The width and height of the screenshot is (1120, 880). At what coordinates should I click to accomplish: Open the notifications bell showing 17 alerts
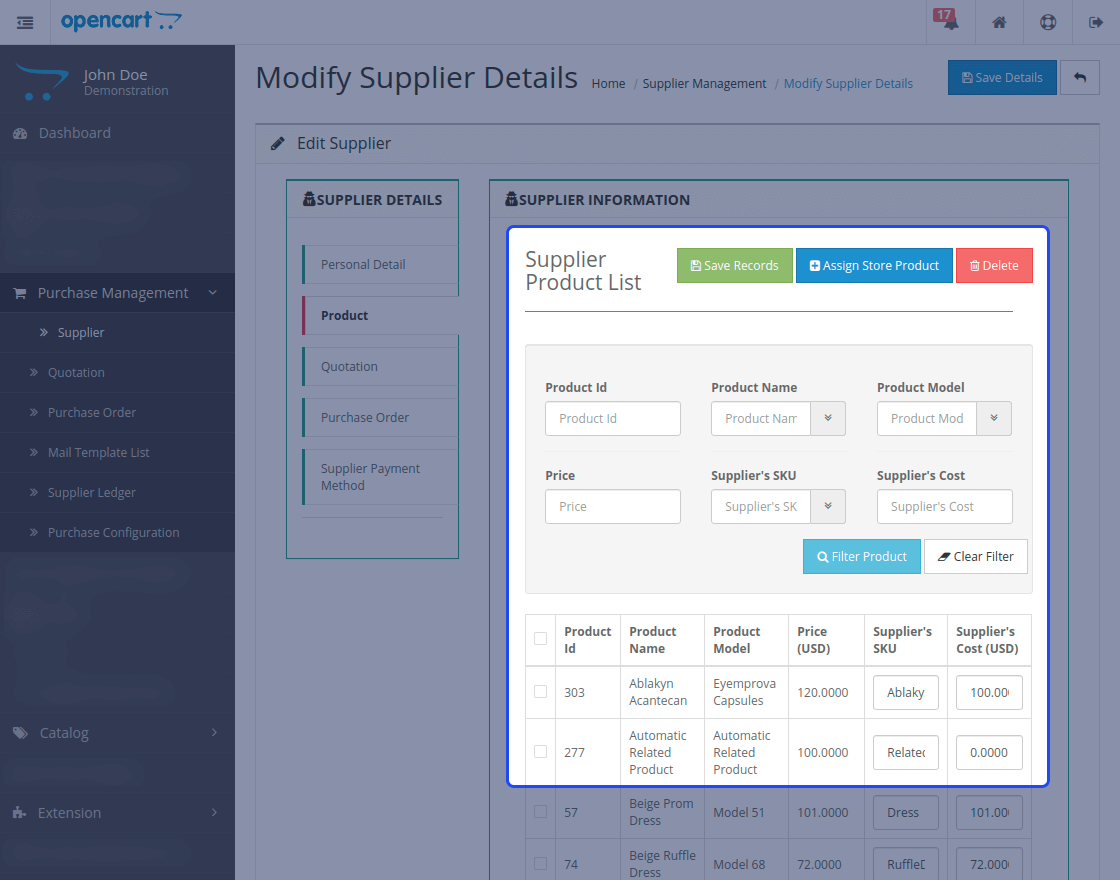(x=947, y=21)
